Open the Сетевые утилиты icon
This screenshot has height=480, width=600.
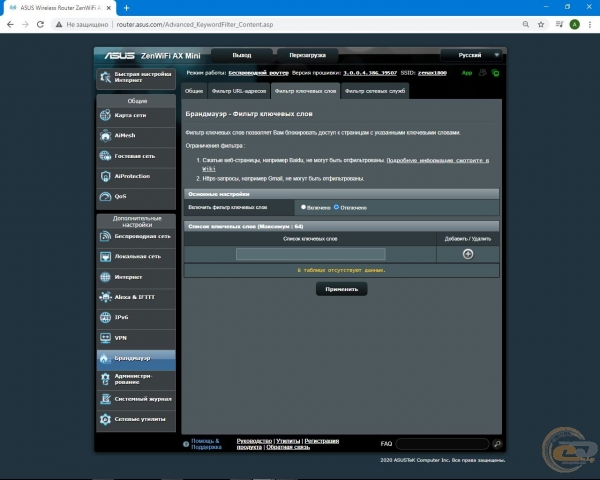coord(105,419)
